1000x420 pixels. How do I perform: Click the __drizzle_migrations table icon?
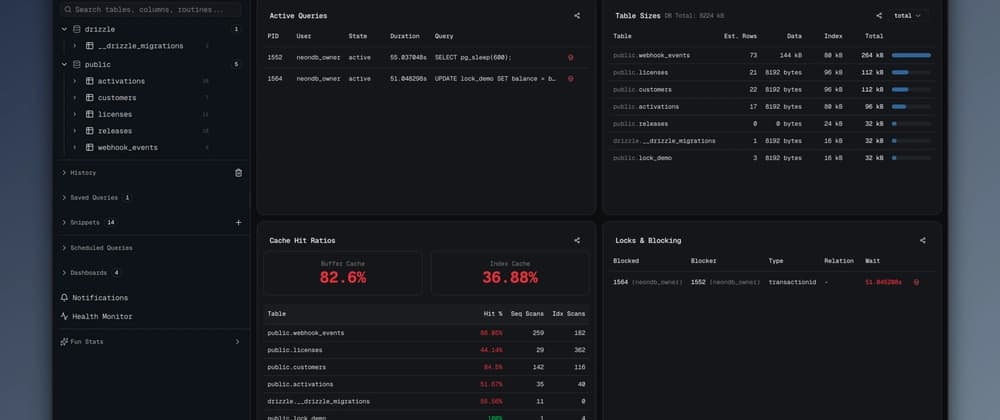(x=89, y=46)
